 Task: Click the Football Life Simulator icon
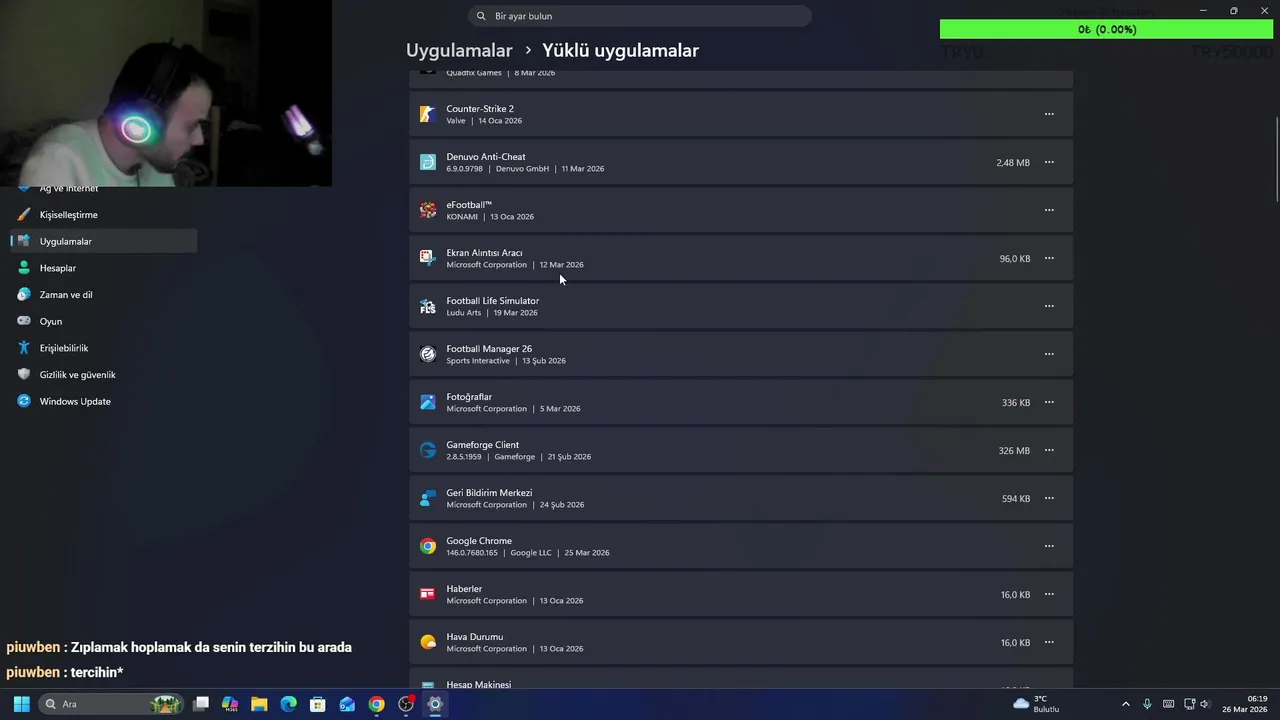[x=428, y=306]
